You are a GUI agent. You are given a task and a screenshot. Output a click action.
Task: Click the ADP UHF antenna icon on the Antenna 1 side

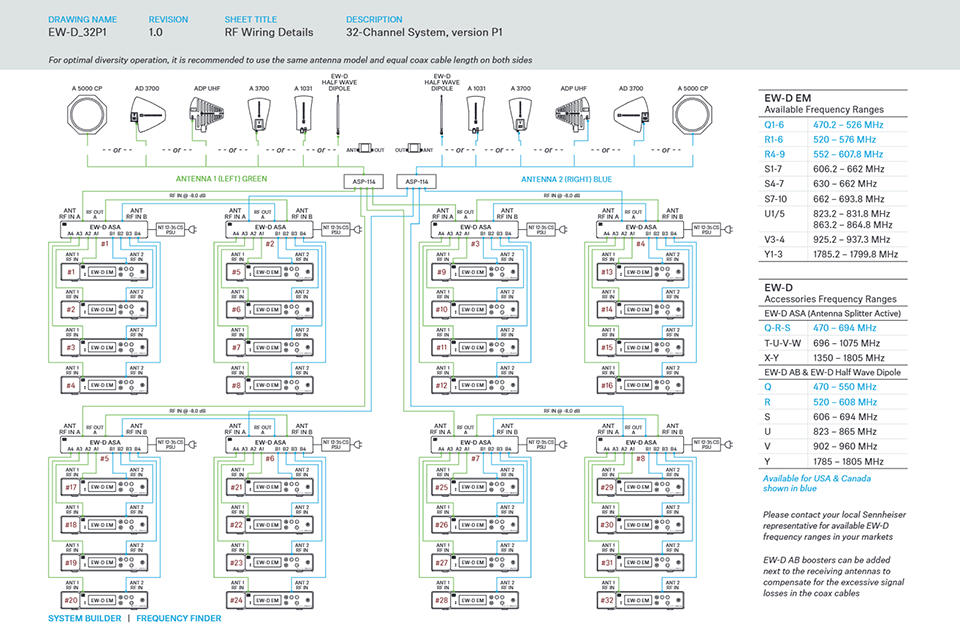[x=206, y=115]
